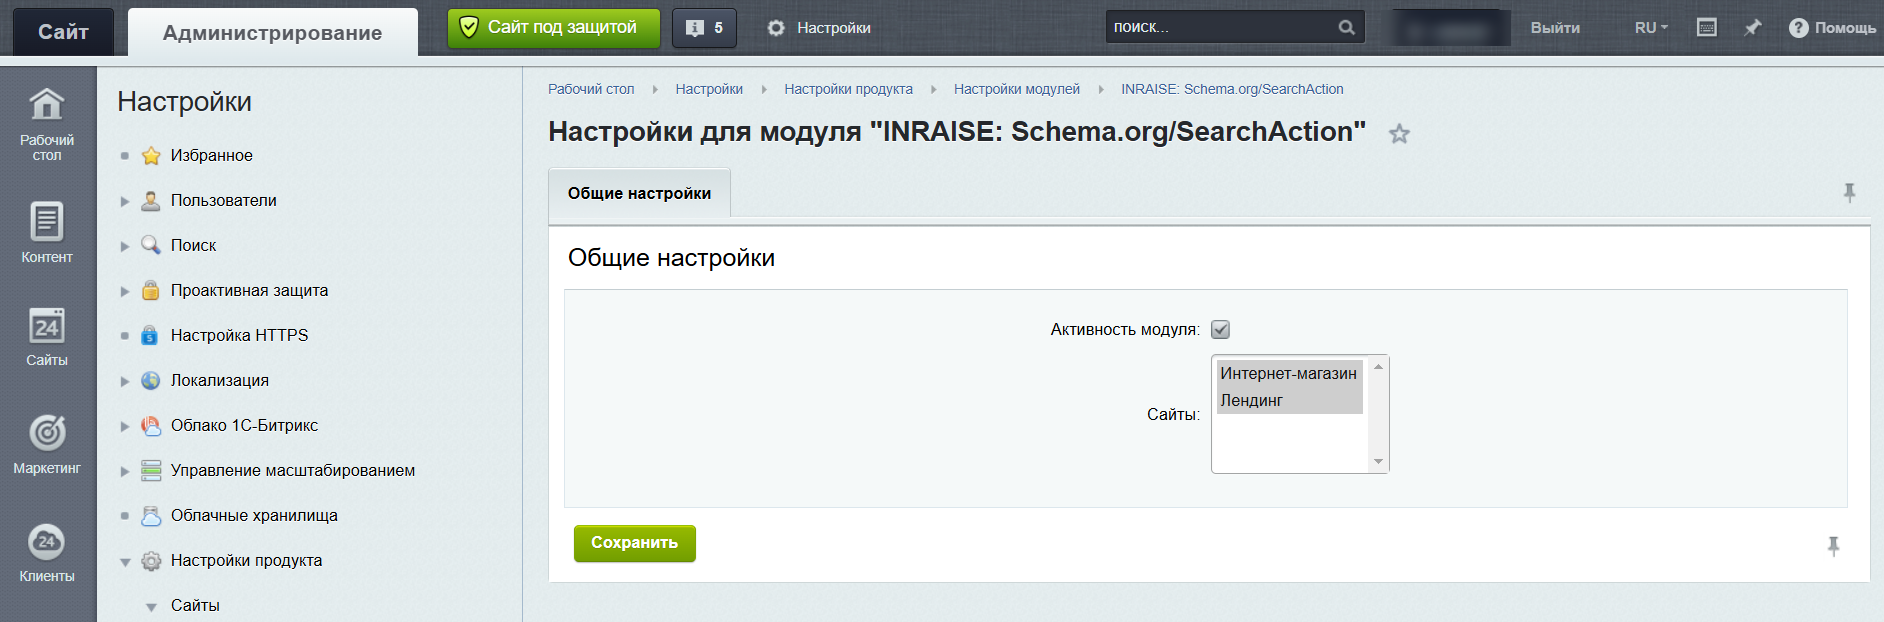Open the Рабочий стол sidebar icon
Image resolution: width=1884 pixels, height=622 pixels.
pos(47,104)
